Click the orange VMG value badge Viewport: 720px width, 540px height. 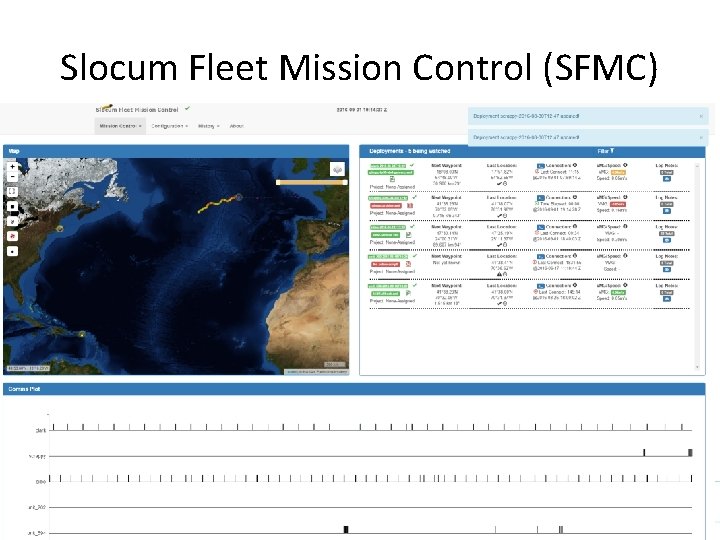619,172
